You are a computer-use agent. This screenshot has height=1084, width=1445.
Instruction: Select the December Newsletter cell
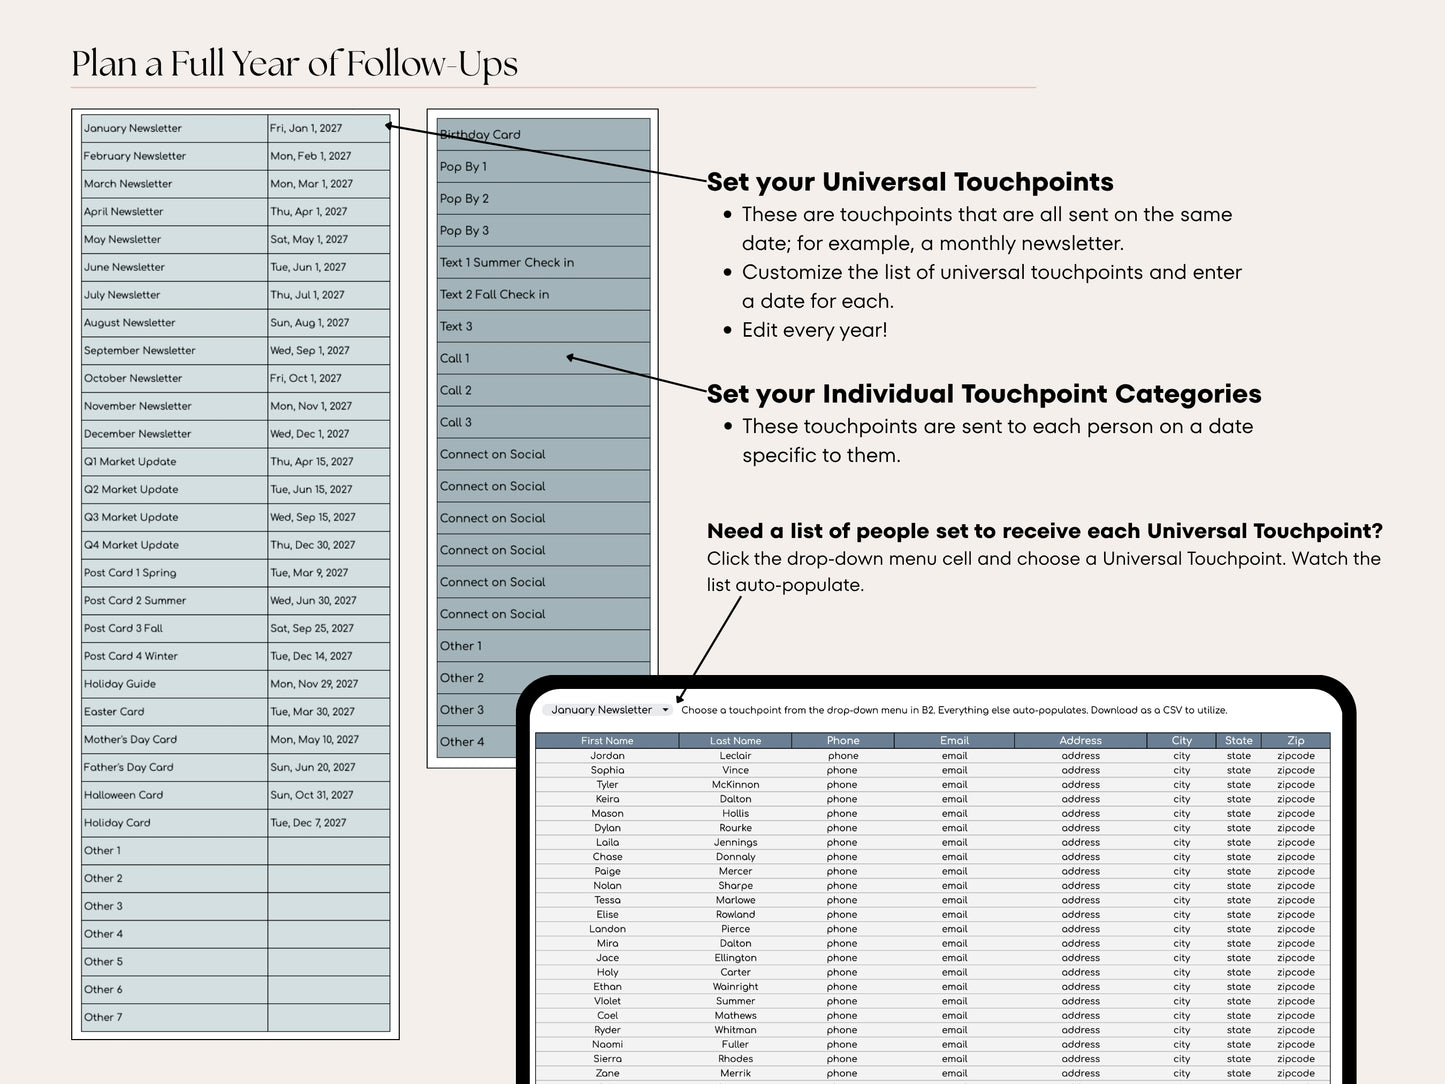pos(174,434)
